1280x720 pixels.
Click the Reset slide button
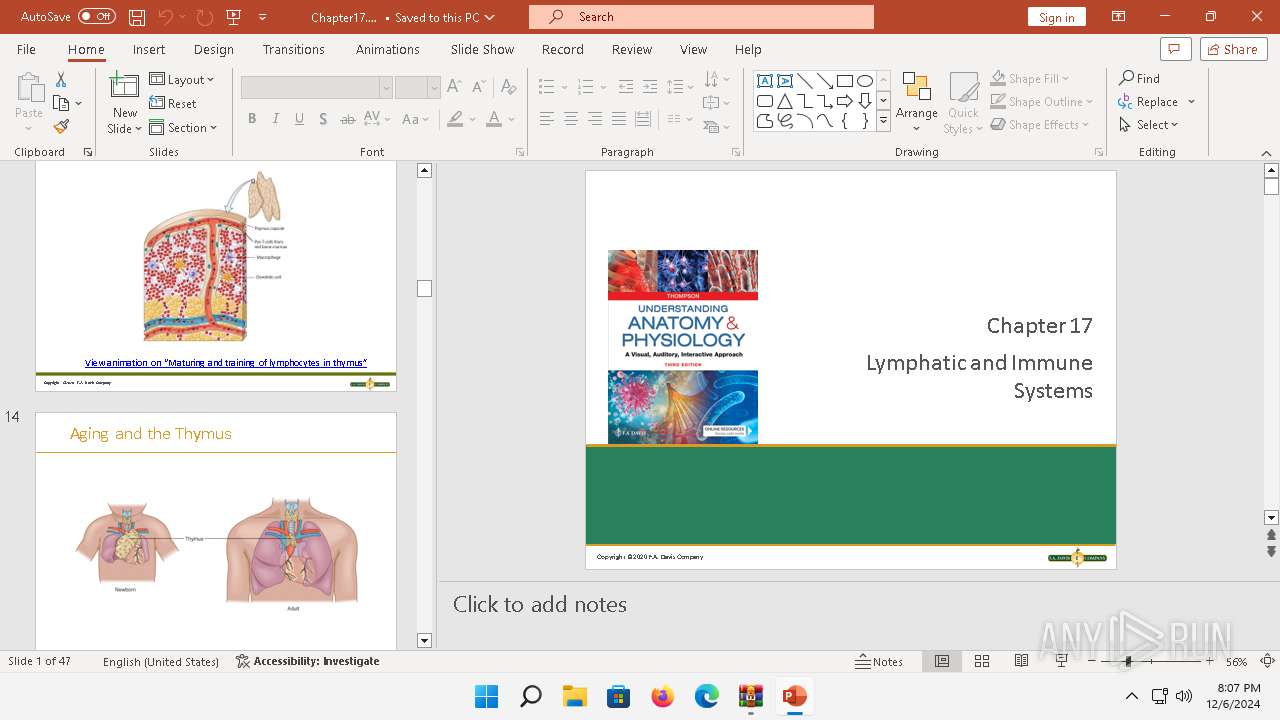173,103
